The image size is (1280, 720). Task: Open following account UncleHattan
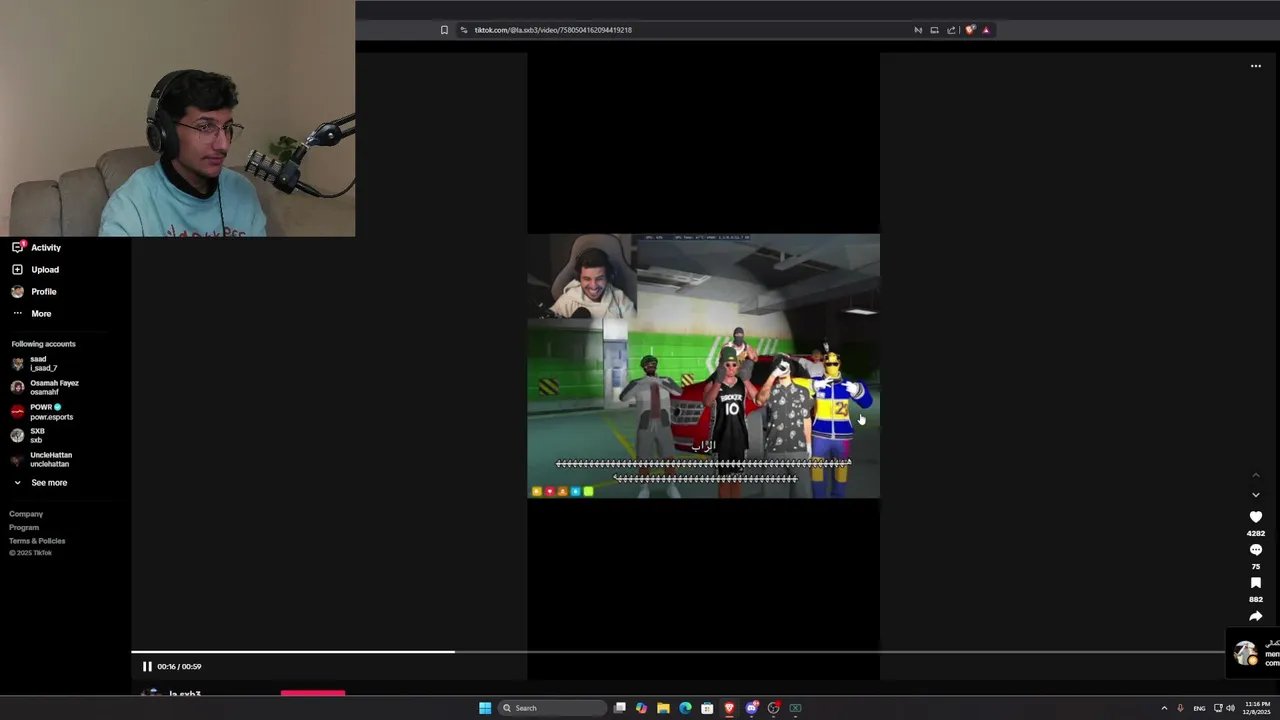click(x=41, y=459)
